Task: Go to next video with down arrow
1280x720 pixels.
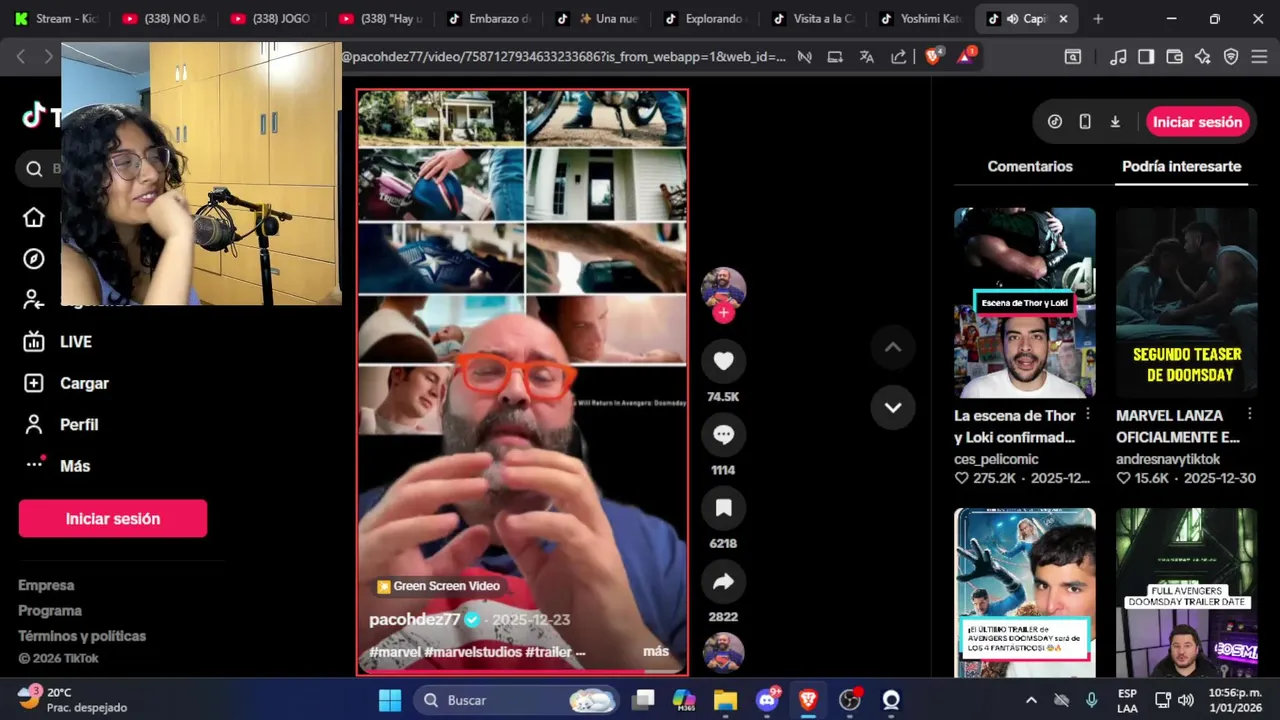Action: click(893, 407)
